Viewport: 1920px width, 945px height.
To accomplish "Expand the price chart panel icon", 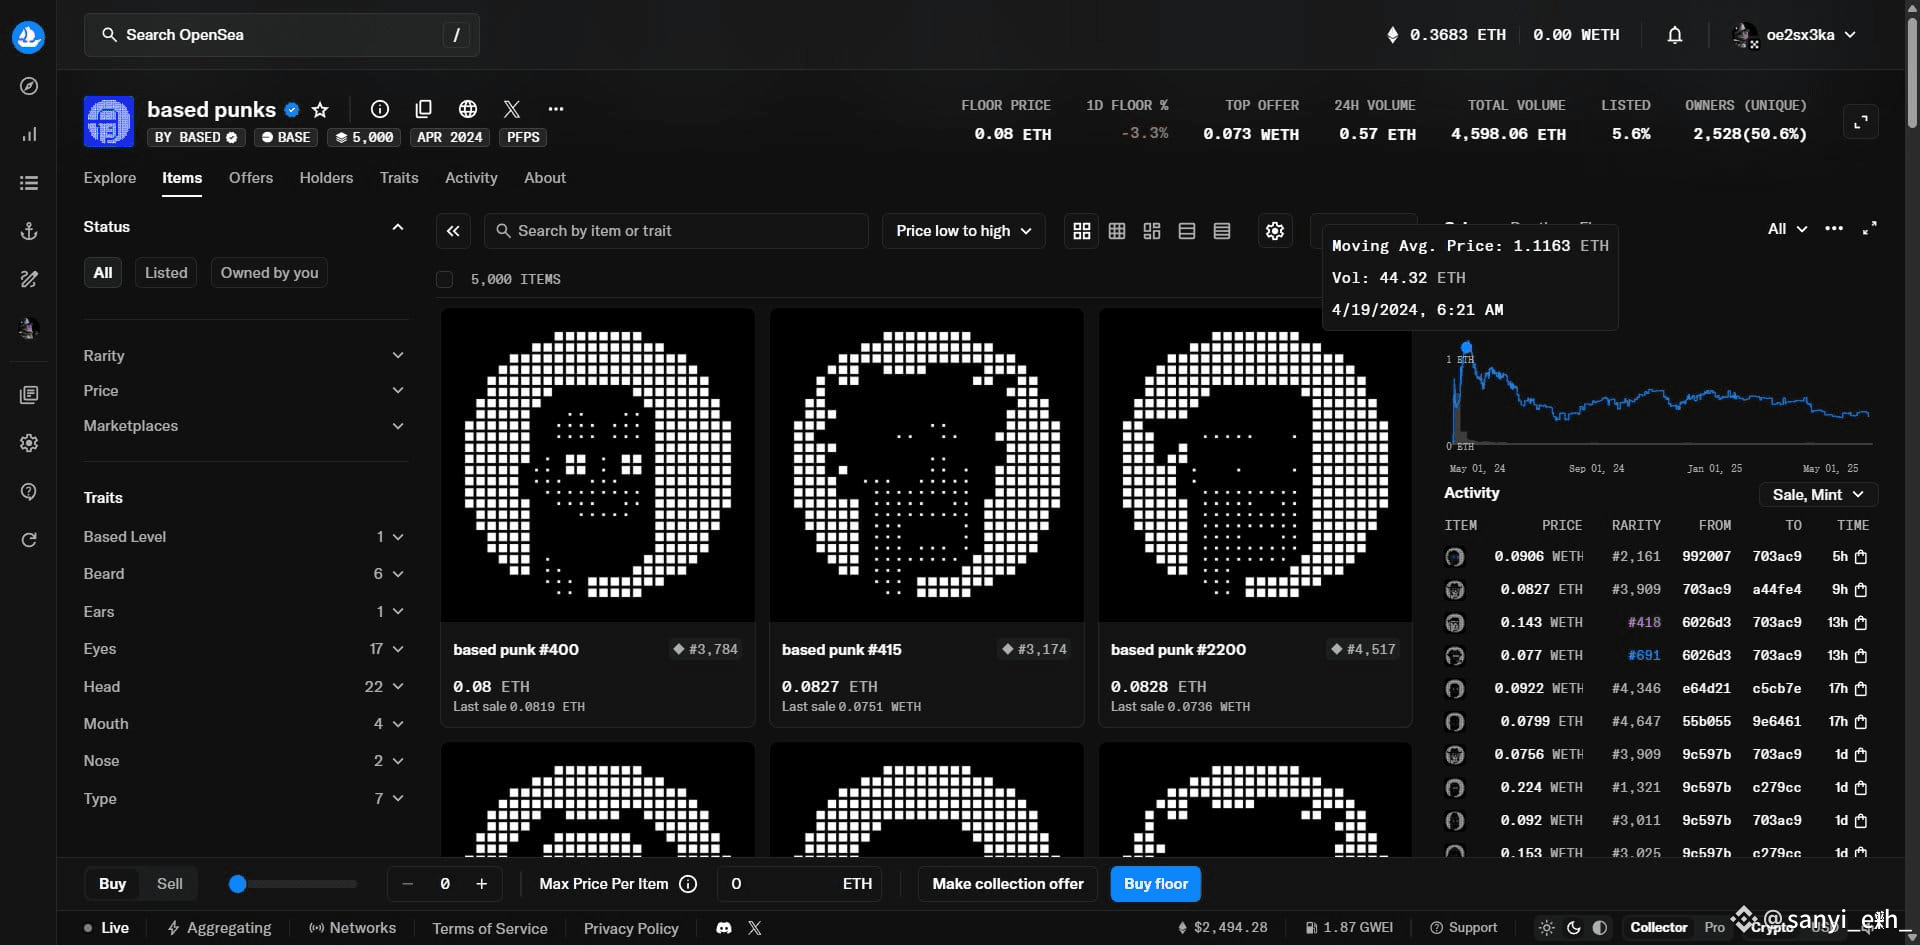I will tap(1870, 229).
